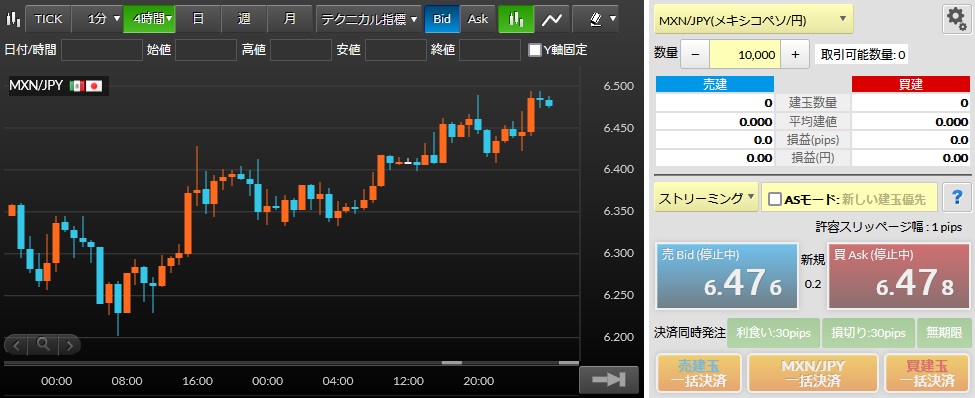Click the 売建玉 一括決済 button
975x398 pixels.
click(699, 374)
